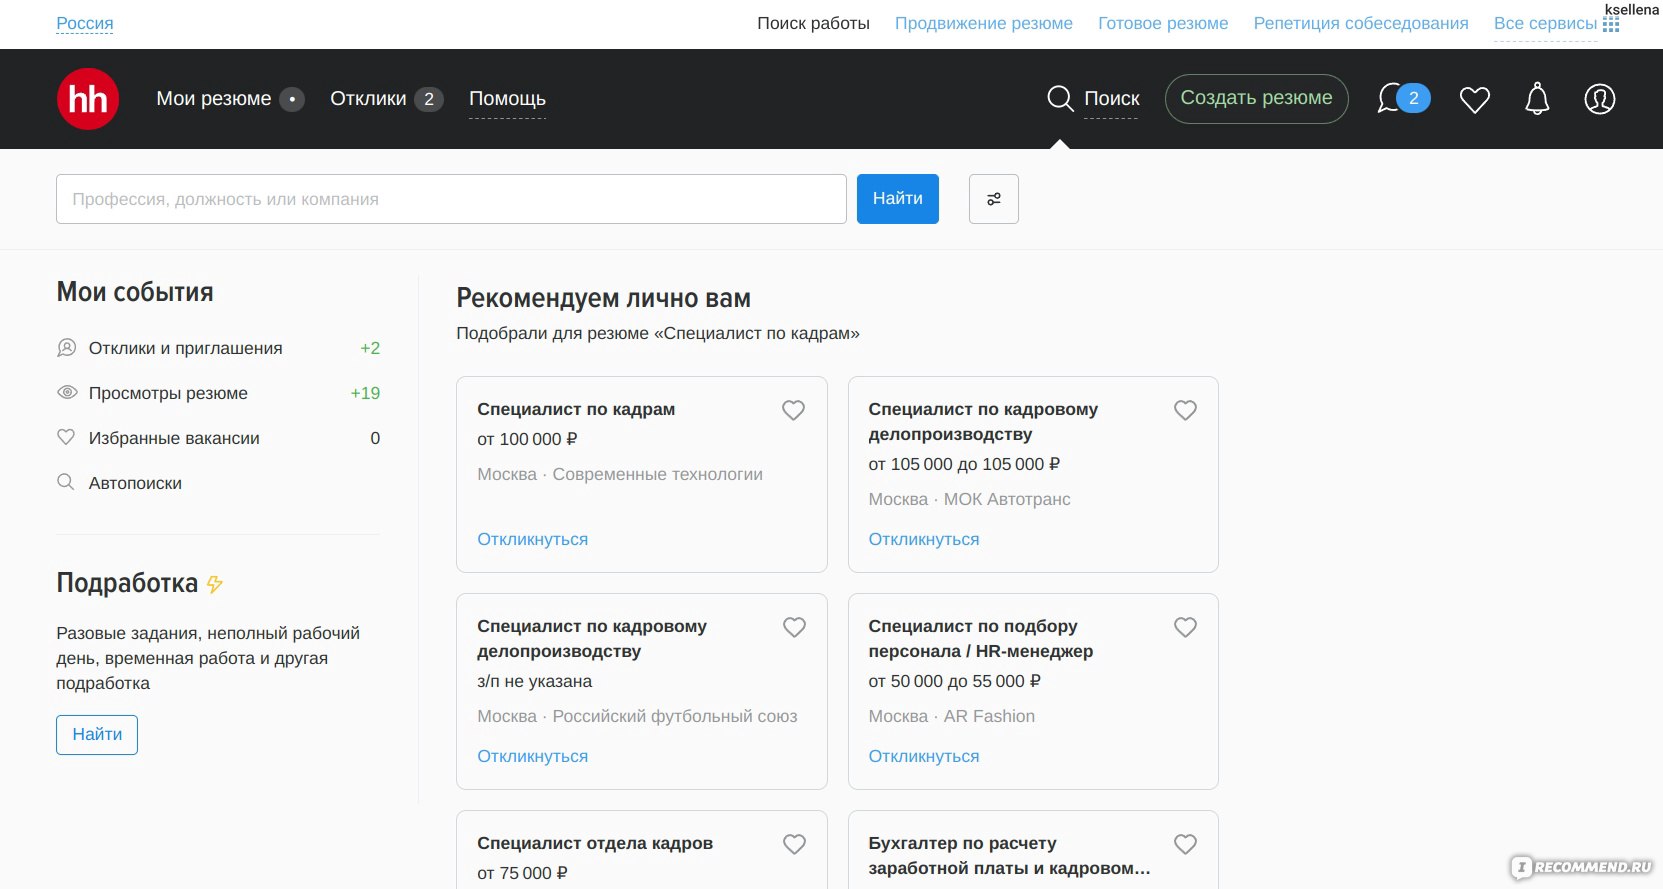Image resolution: width=1663 pixels, height=889 pixels.
Task: Open Автопоиски events link
Action: [x=135, y=483]
